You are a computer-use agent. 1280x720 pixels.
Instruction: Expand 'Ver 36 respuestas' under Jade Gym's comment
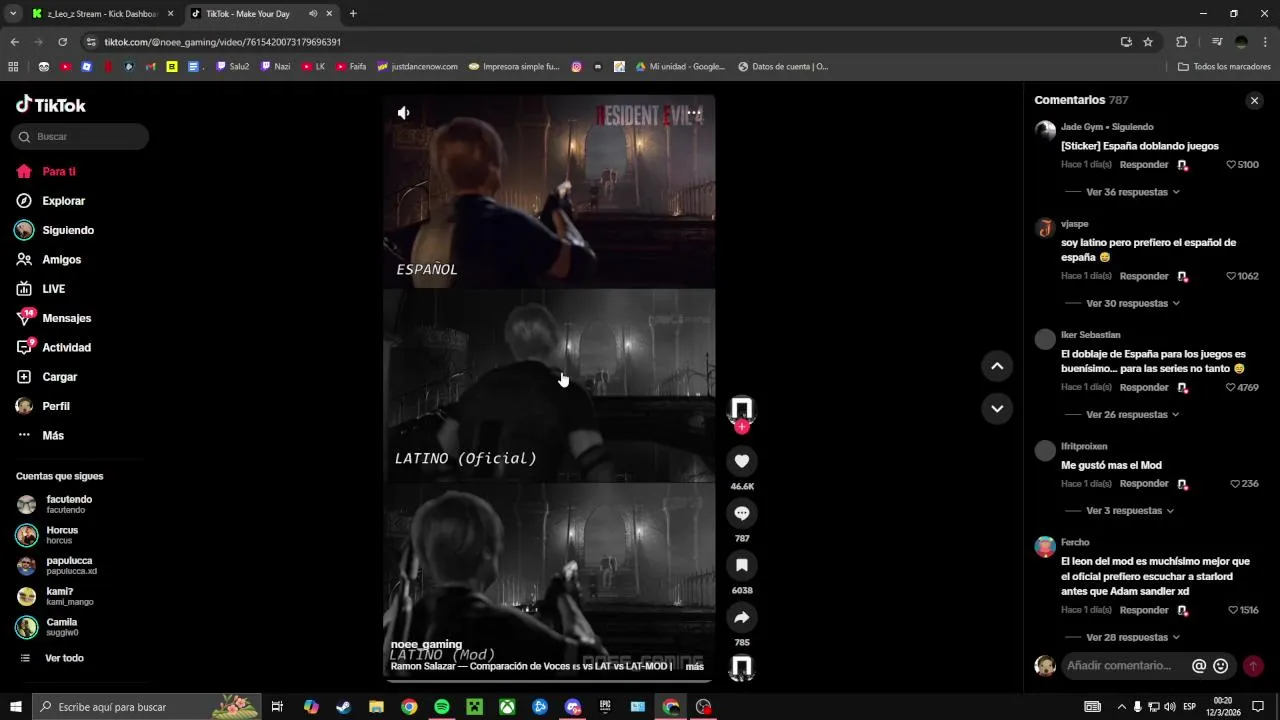[1133, 192]
